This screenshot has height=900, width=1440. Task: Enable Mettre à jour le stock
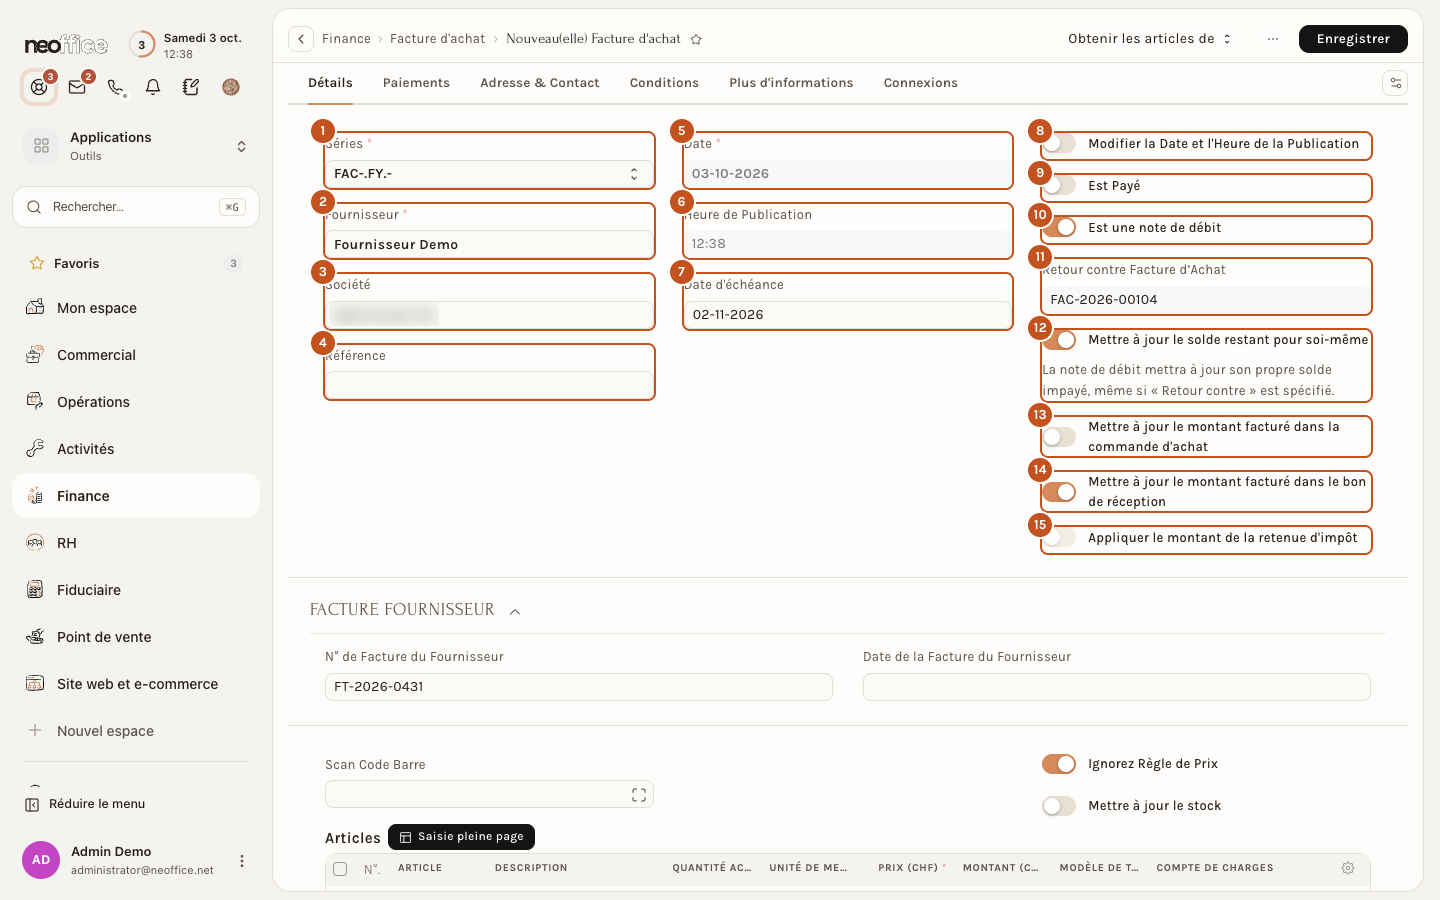click(1059, 806)
